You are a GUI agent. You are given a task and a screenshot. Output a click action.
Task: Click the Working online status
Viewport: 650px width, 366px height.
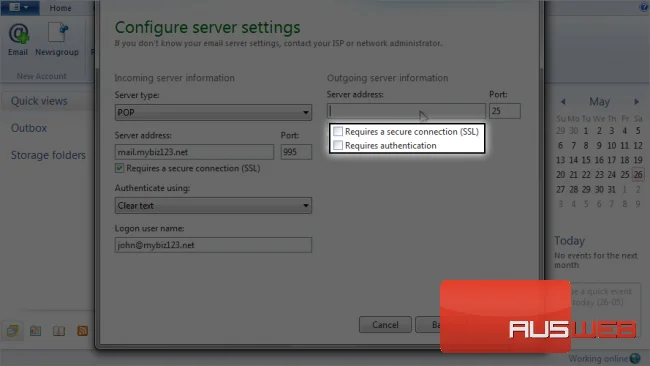pos(604,359)
